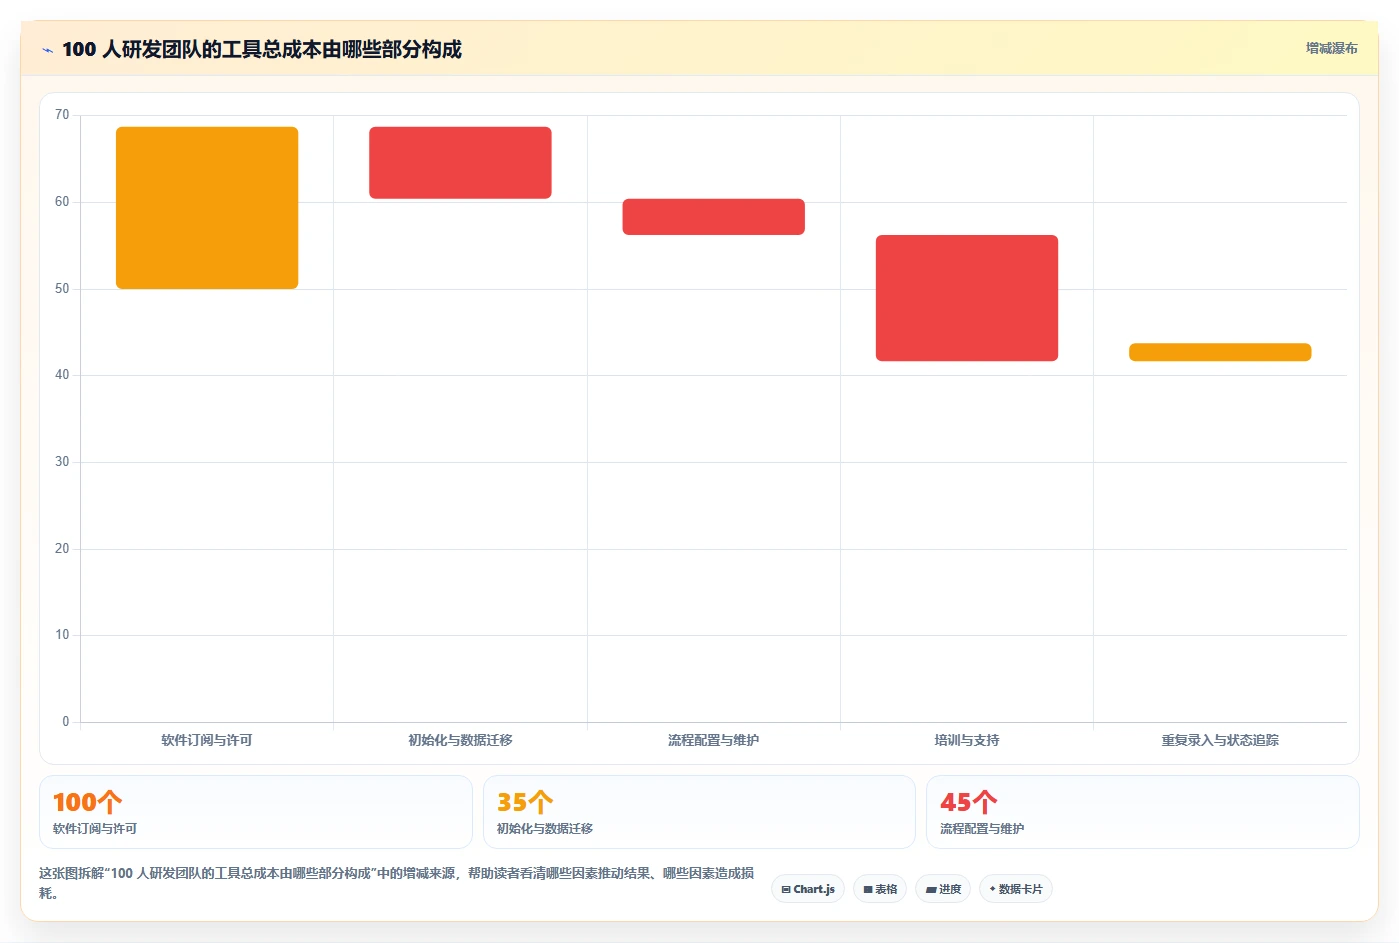Click x-axis label 初始化与数据迁移

[x=460, y=740]
